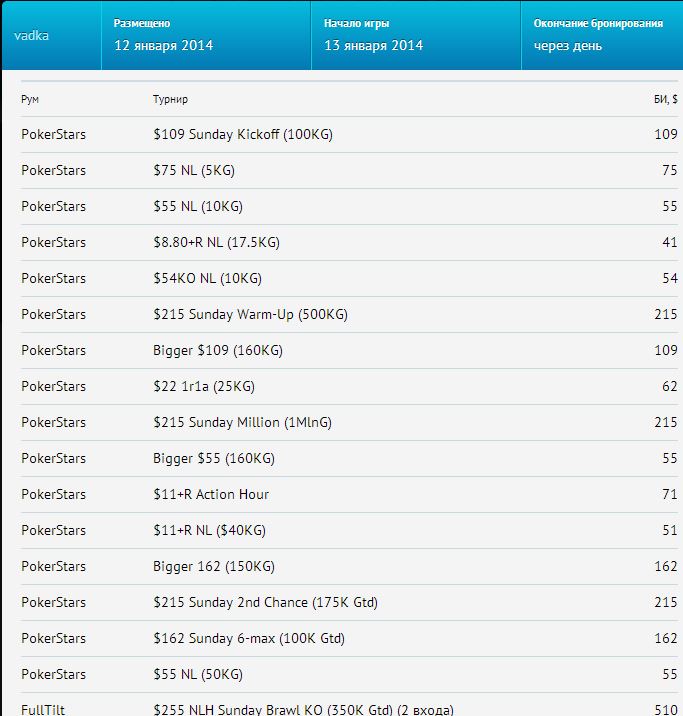Select the FullTilt $255 NLH Sunday Brawl row
The width and height of the screenshot is (683, 716).
349,705
